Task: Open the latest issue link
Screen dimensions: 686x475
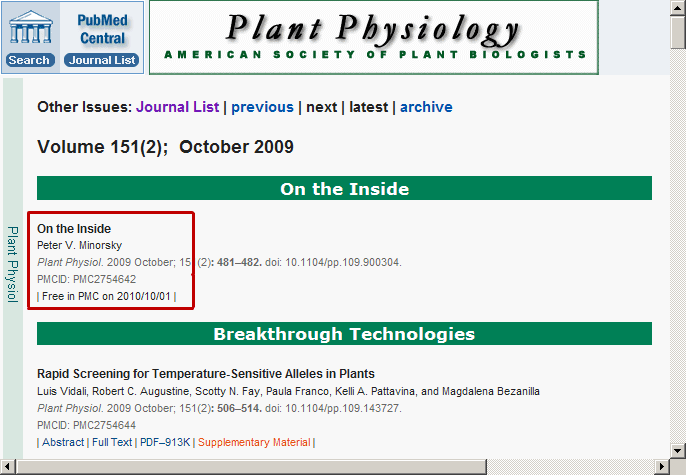Action: (x=368, y=107)
